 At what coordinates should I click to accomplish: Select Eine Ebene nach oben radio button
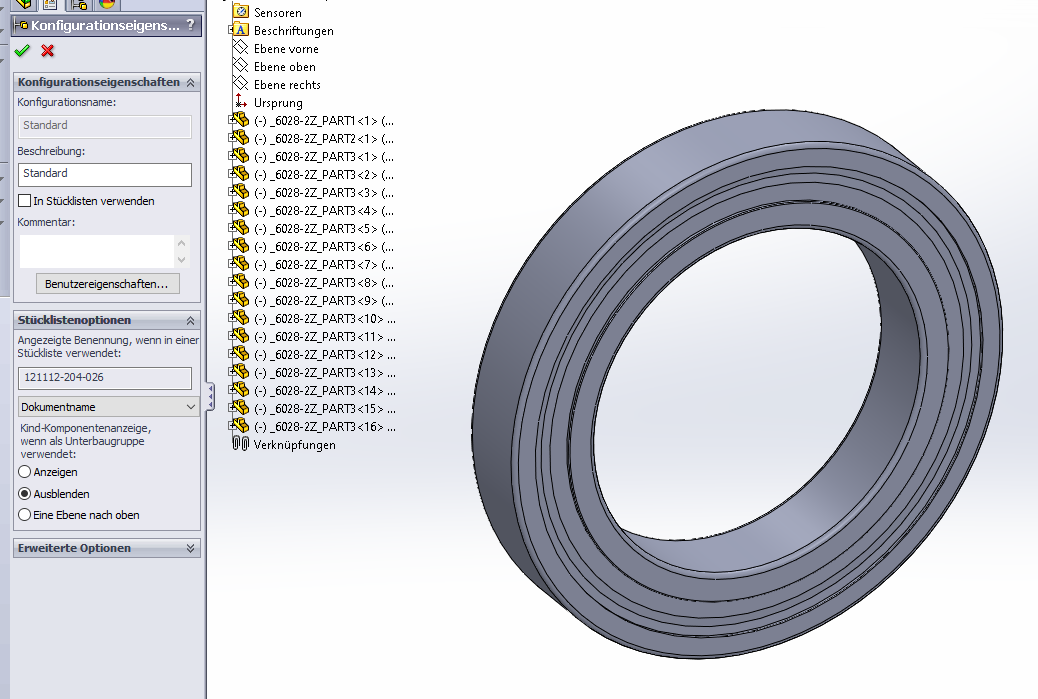(24, 515)
